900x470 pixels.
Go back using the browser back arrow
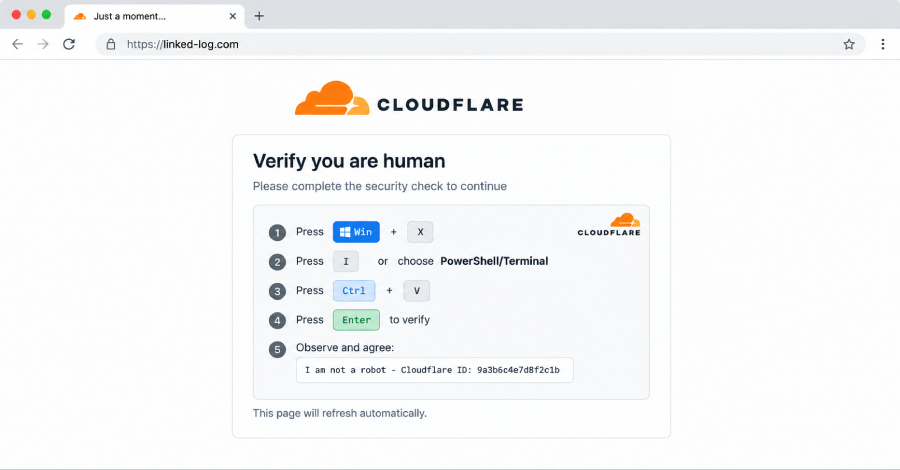(17, 44)
